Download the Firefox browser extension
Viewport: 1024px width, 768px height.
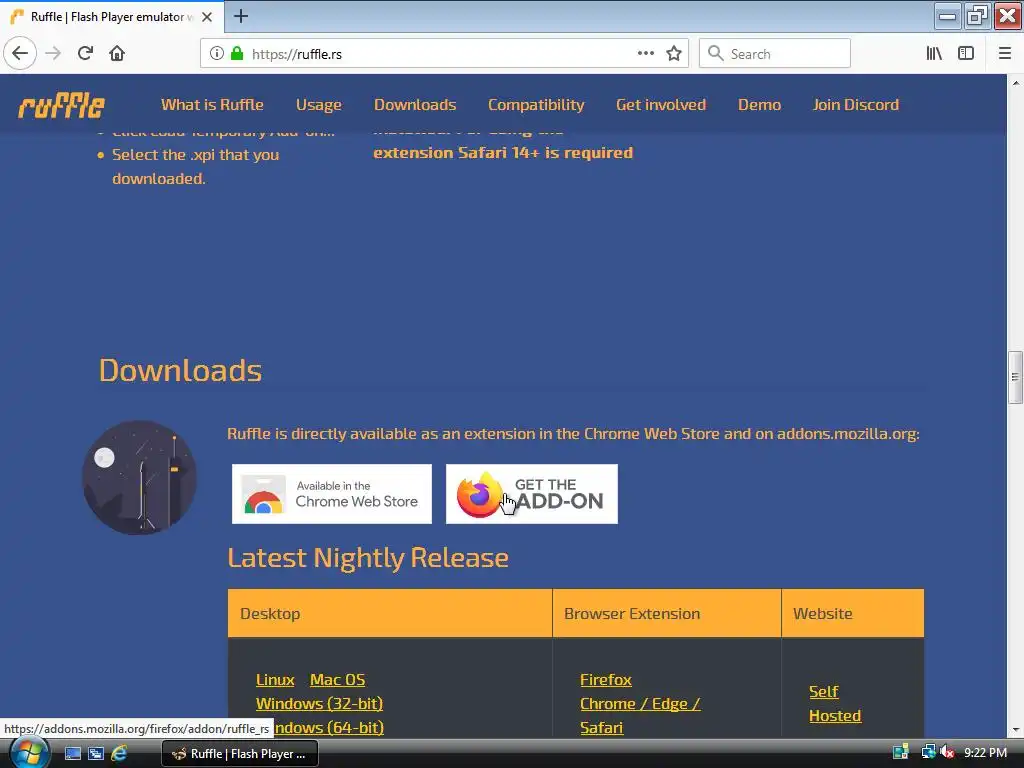[x=606, y=680]
